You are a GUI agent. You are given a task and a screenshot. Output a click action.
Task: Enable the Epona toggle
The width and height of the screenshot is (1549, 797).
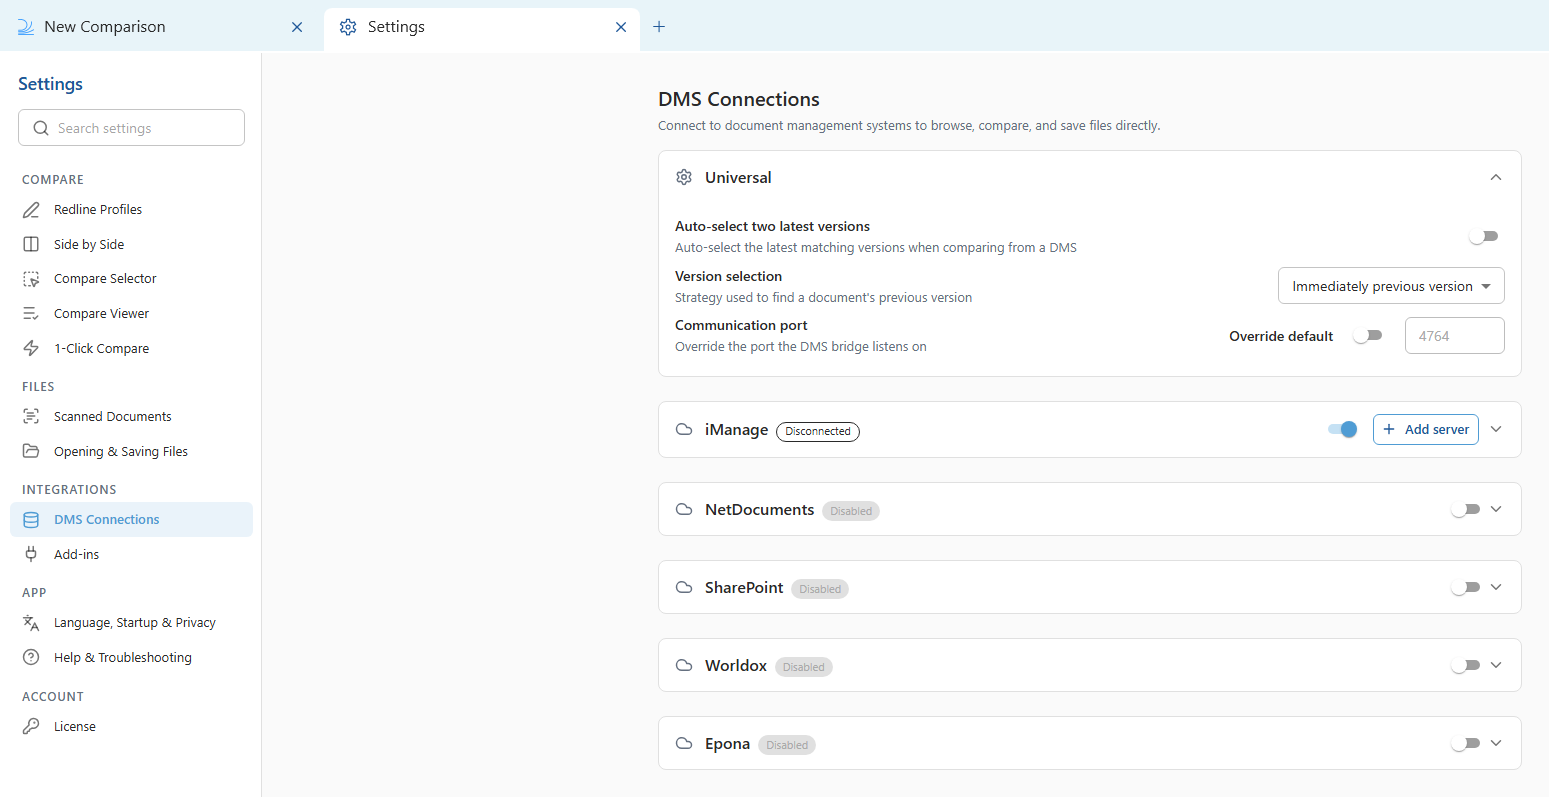tap(1465, 743)
